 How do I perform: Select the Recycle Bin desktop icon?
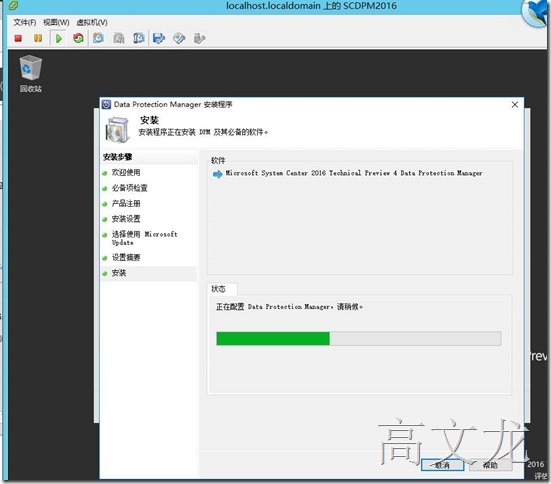(x=31, y=74)
